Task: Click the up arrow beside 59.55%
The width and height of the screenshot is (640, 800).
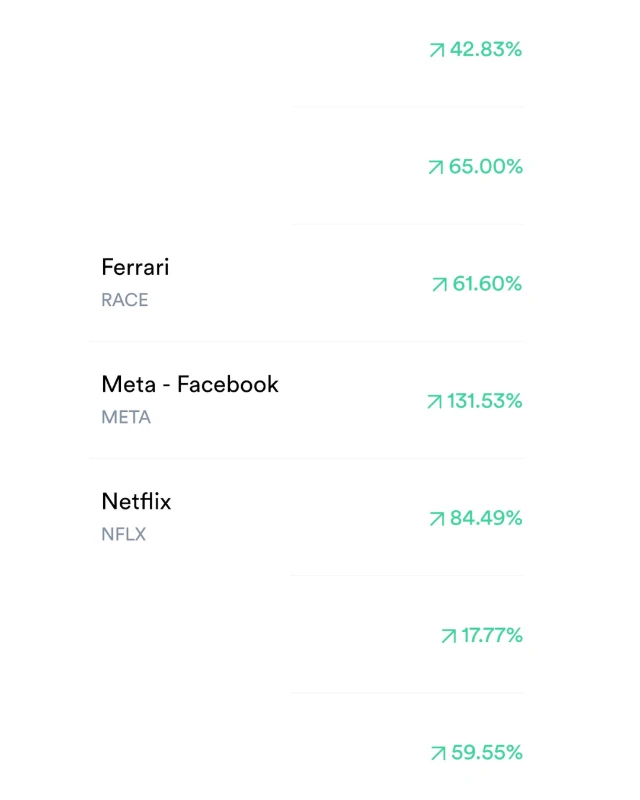Action: point(437,753)
